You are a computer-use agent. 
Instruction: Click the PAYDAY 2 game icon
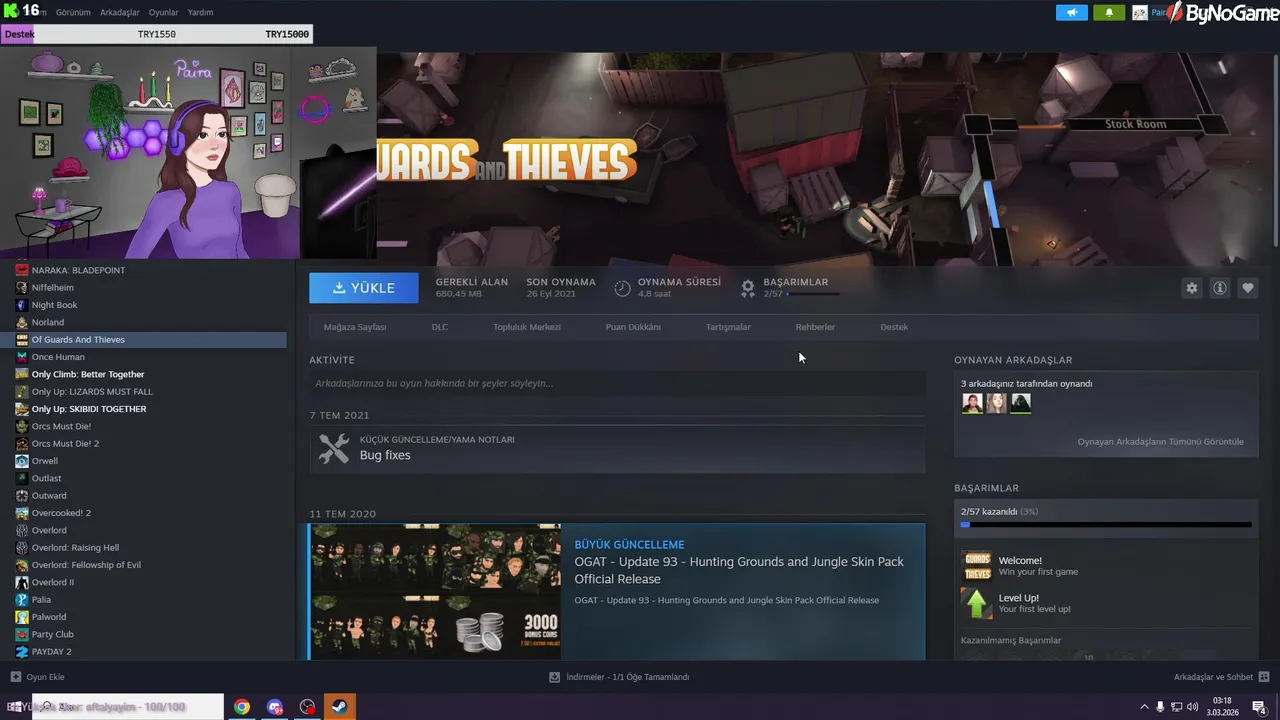22,652
